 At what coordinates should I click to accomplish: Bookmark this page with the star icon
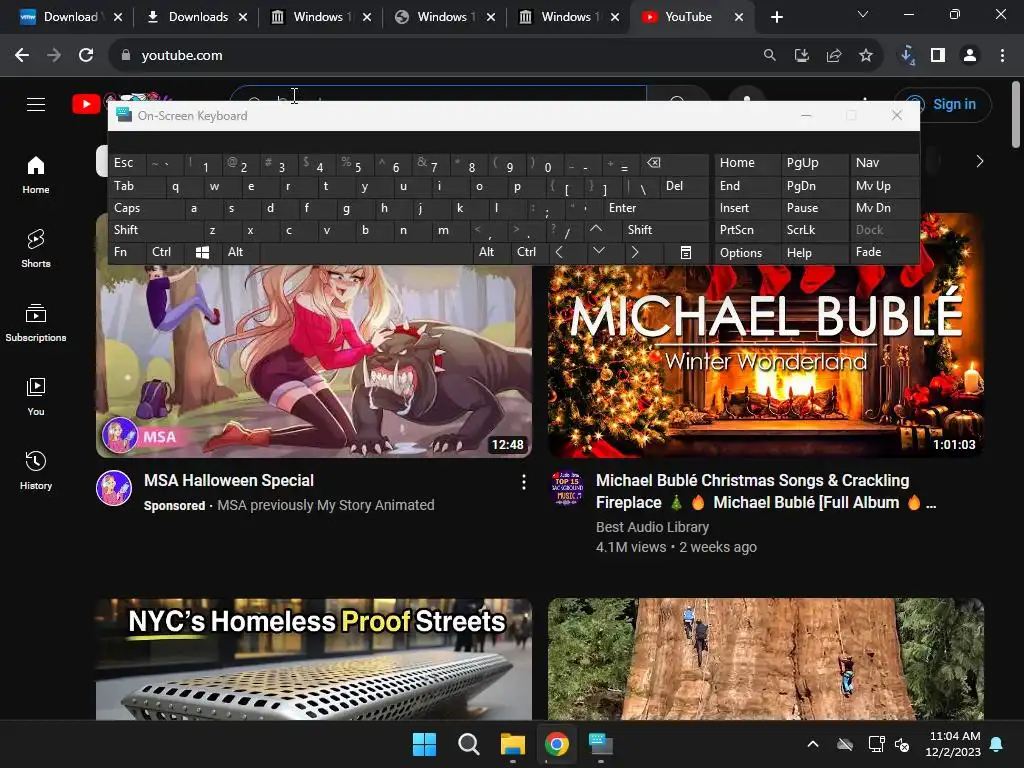866,56
